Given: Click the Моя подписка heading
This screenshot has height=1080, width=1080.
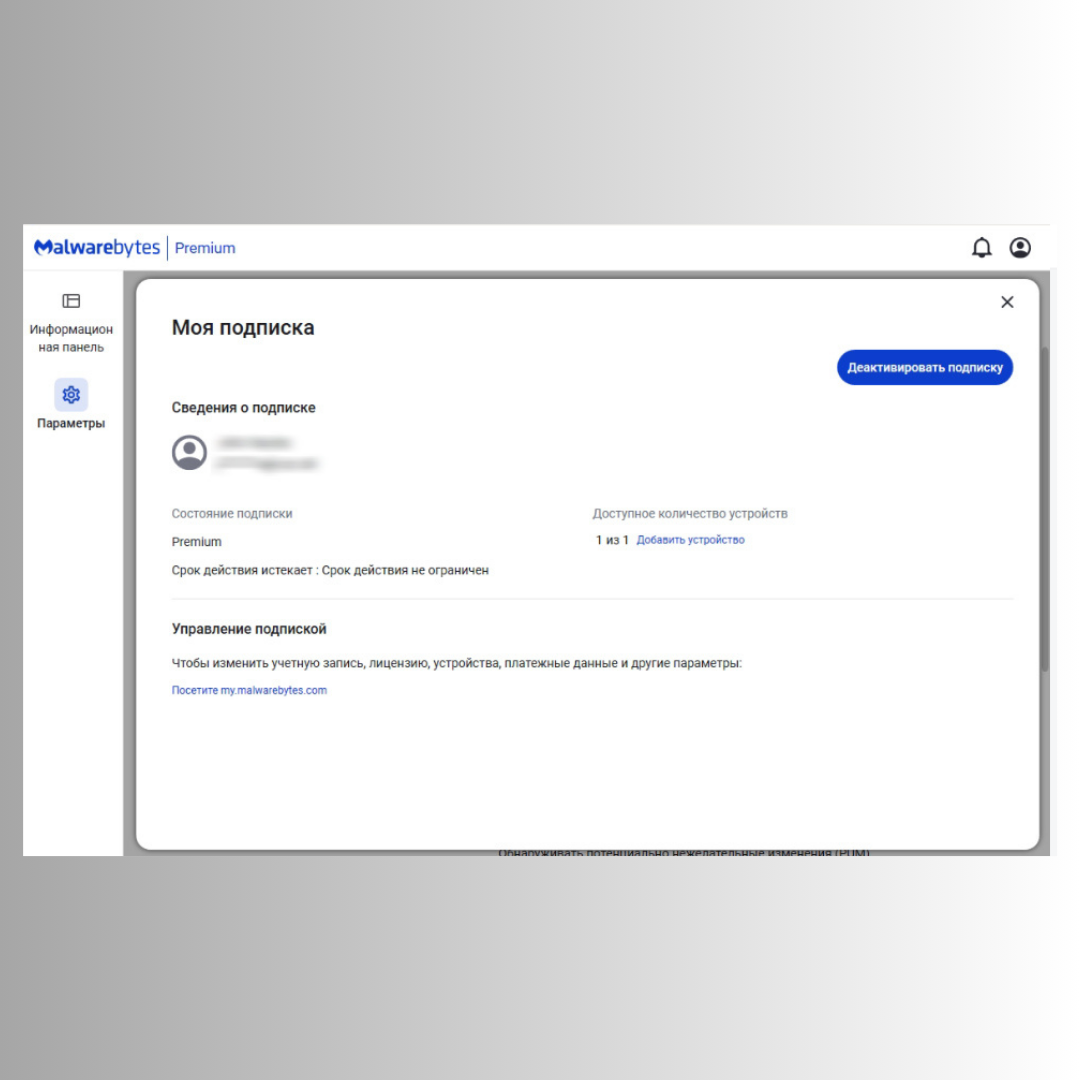Looking at the screenshot, I should 243,327.
